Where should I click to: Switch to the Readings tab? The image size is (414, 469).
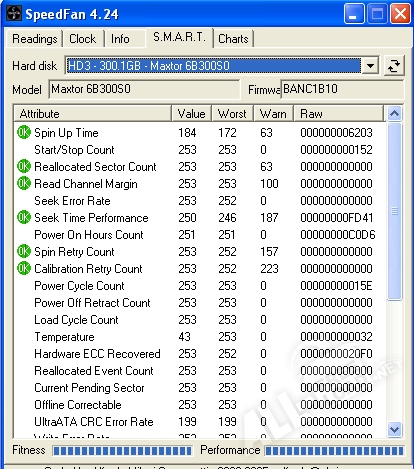(x=35, y=39)
